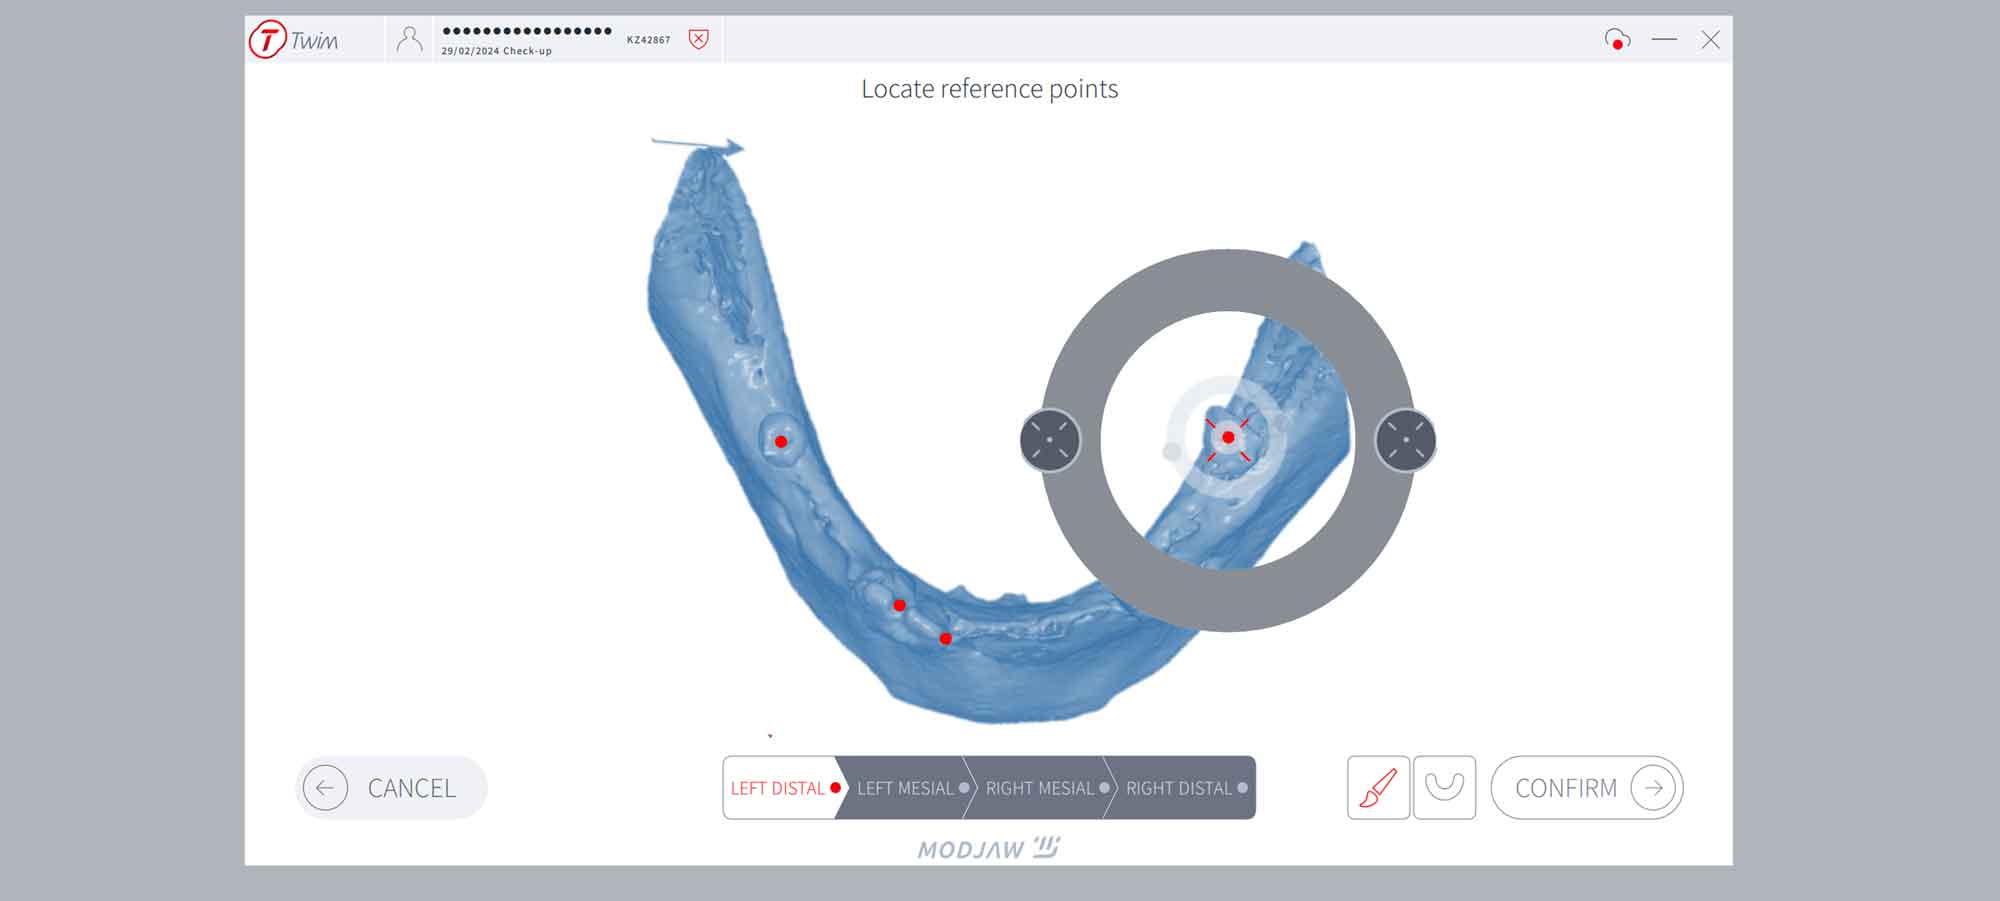
Task: Click the red shield status icon
Action: tap(699, 40)
